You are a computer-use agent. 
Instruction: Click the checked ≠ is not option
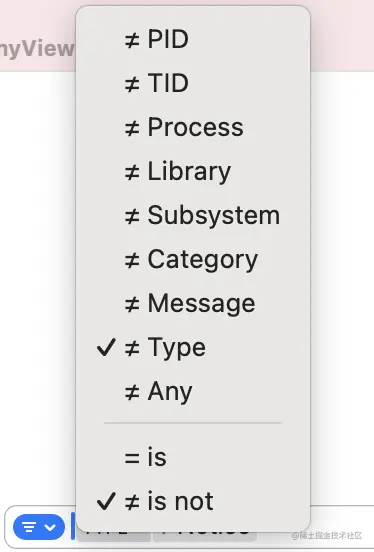(193, 501)
